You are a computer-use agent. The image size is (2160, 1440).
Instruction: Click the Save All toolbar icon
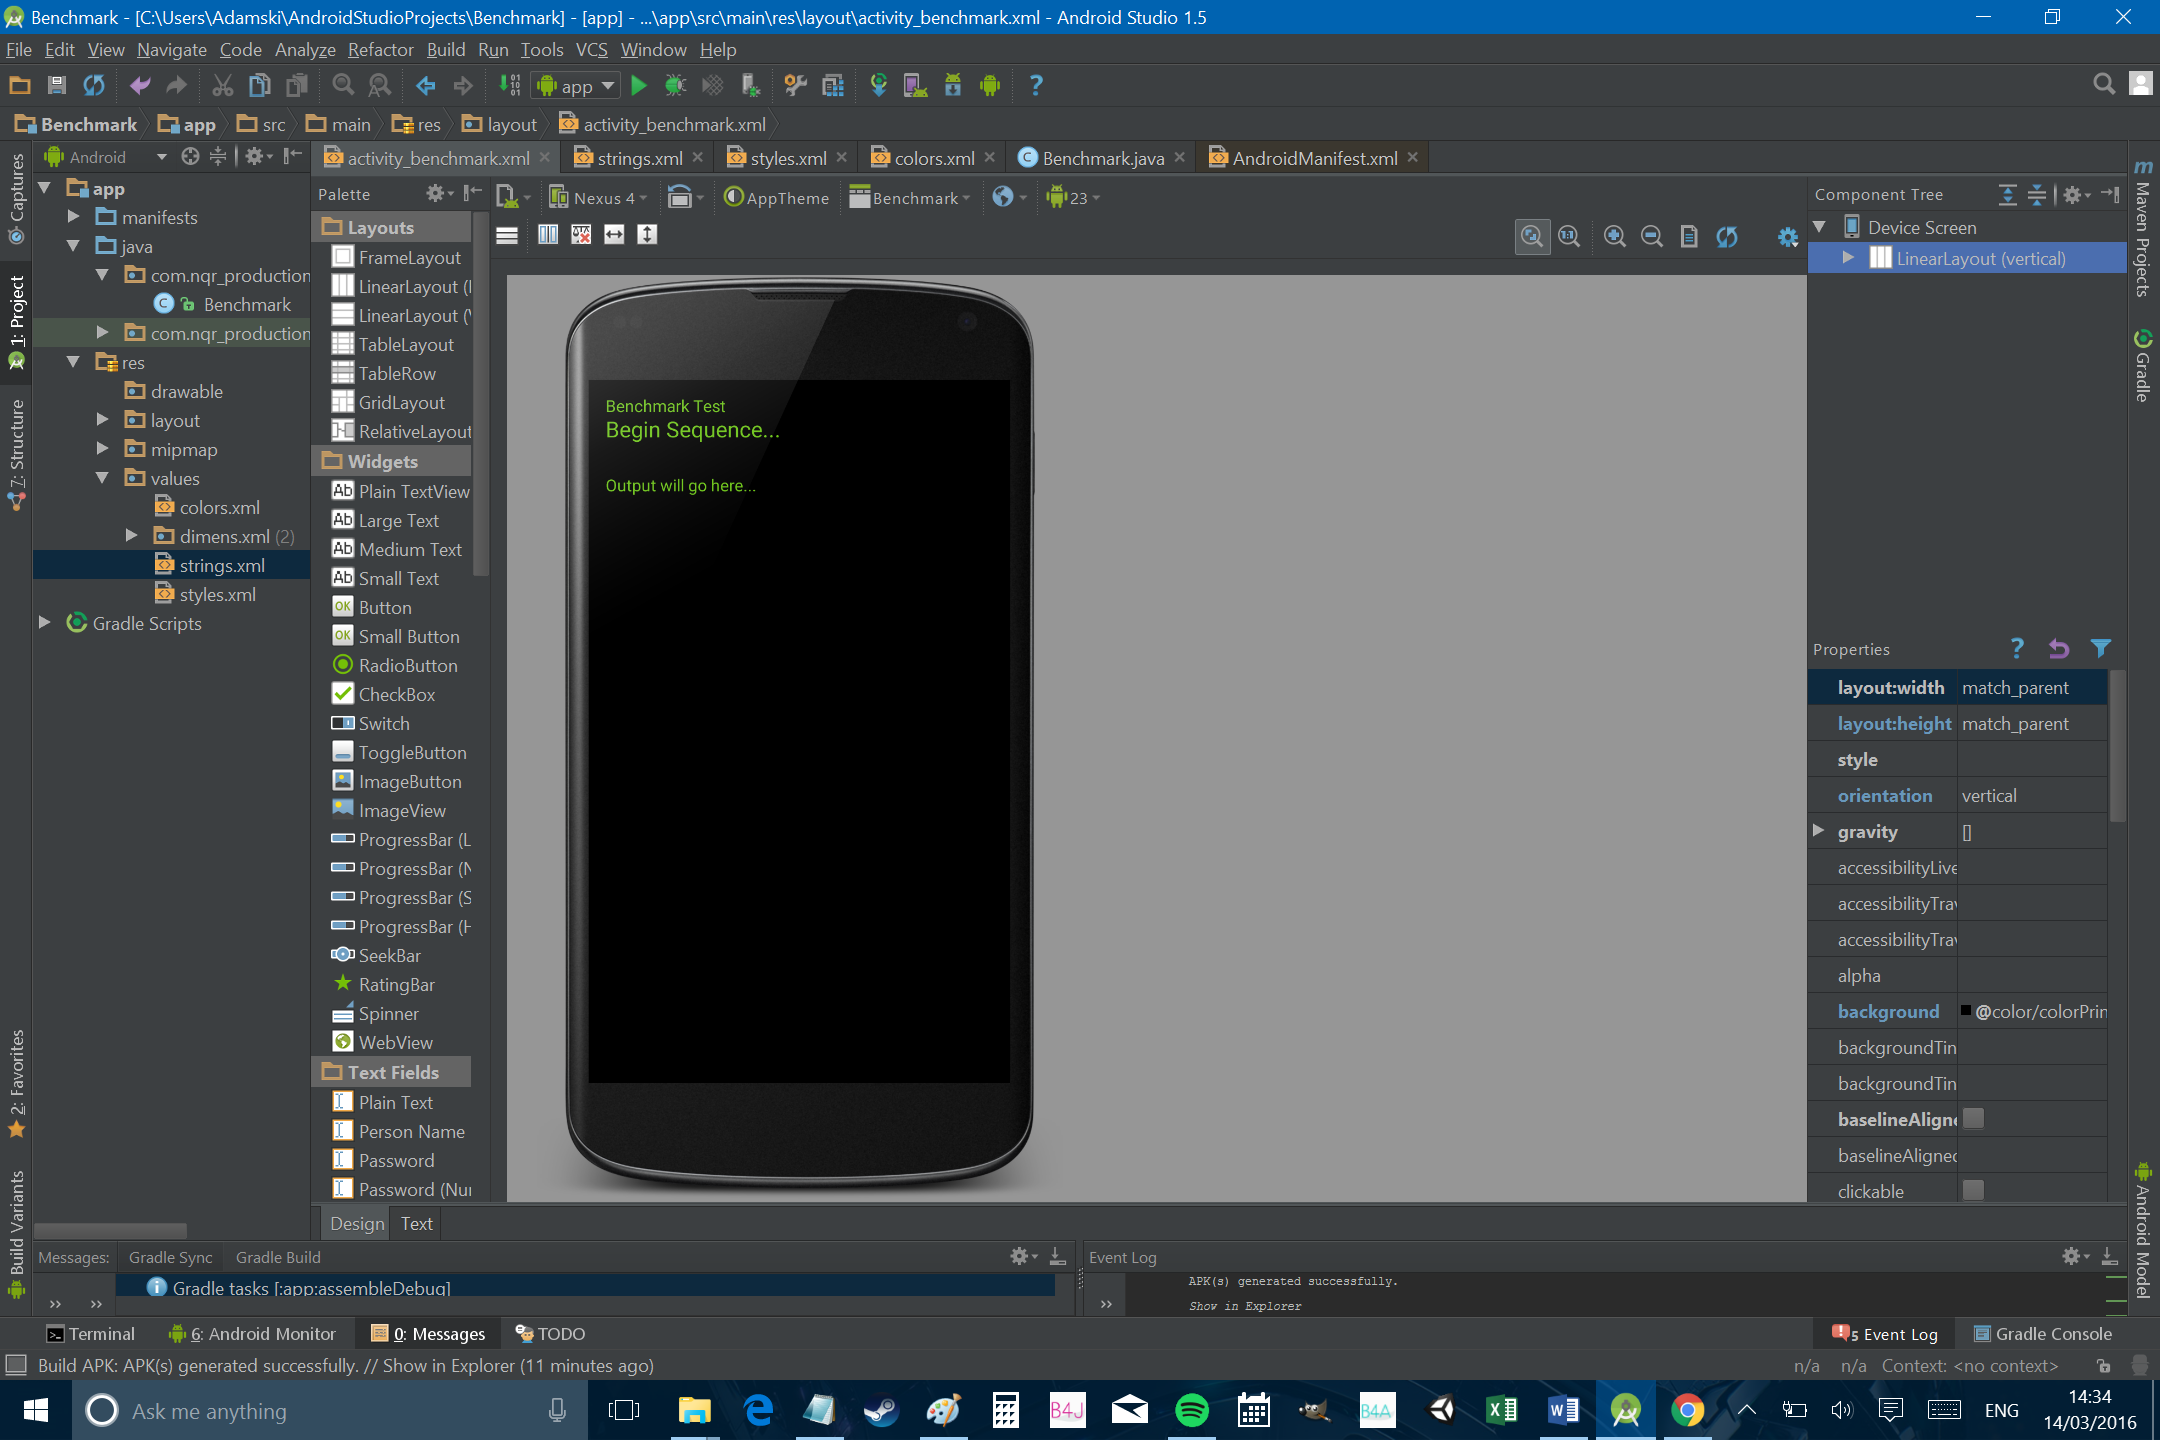[x=57, y=86]
